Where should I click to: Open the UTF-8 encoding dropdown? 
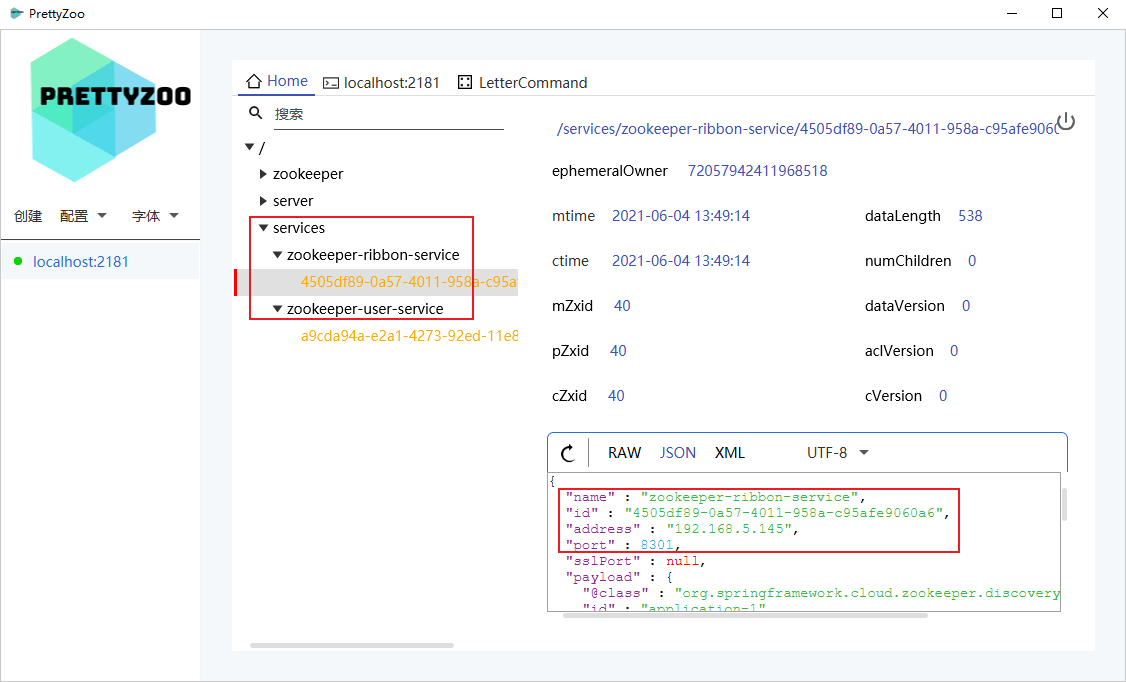(837, 453)
